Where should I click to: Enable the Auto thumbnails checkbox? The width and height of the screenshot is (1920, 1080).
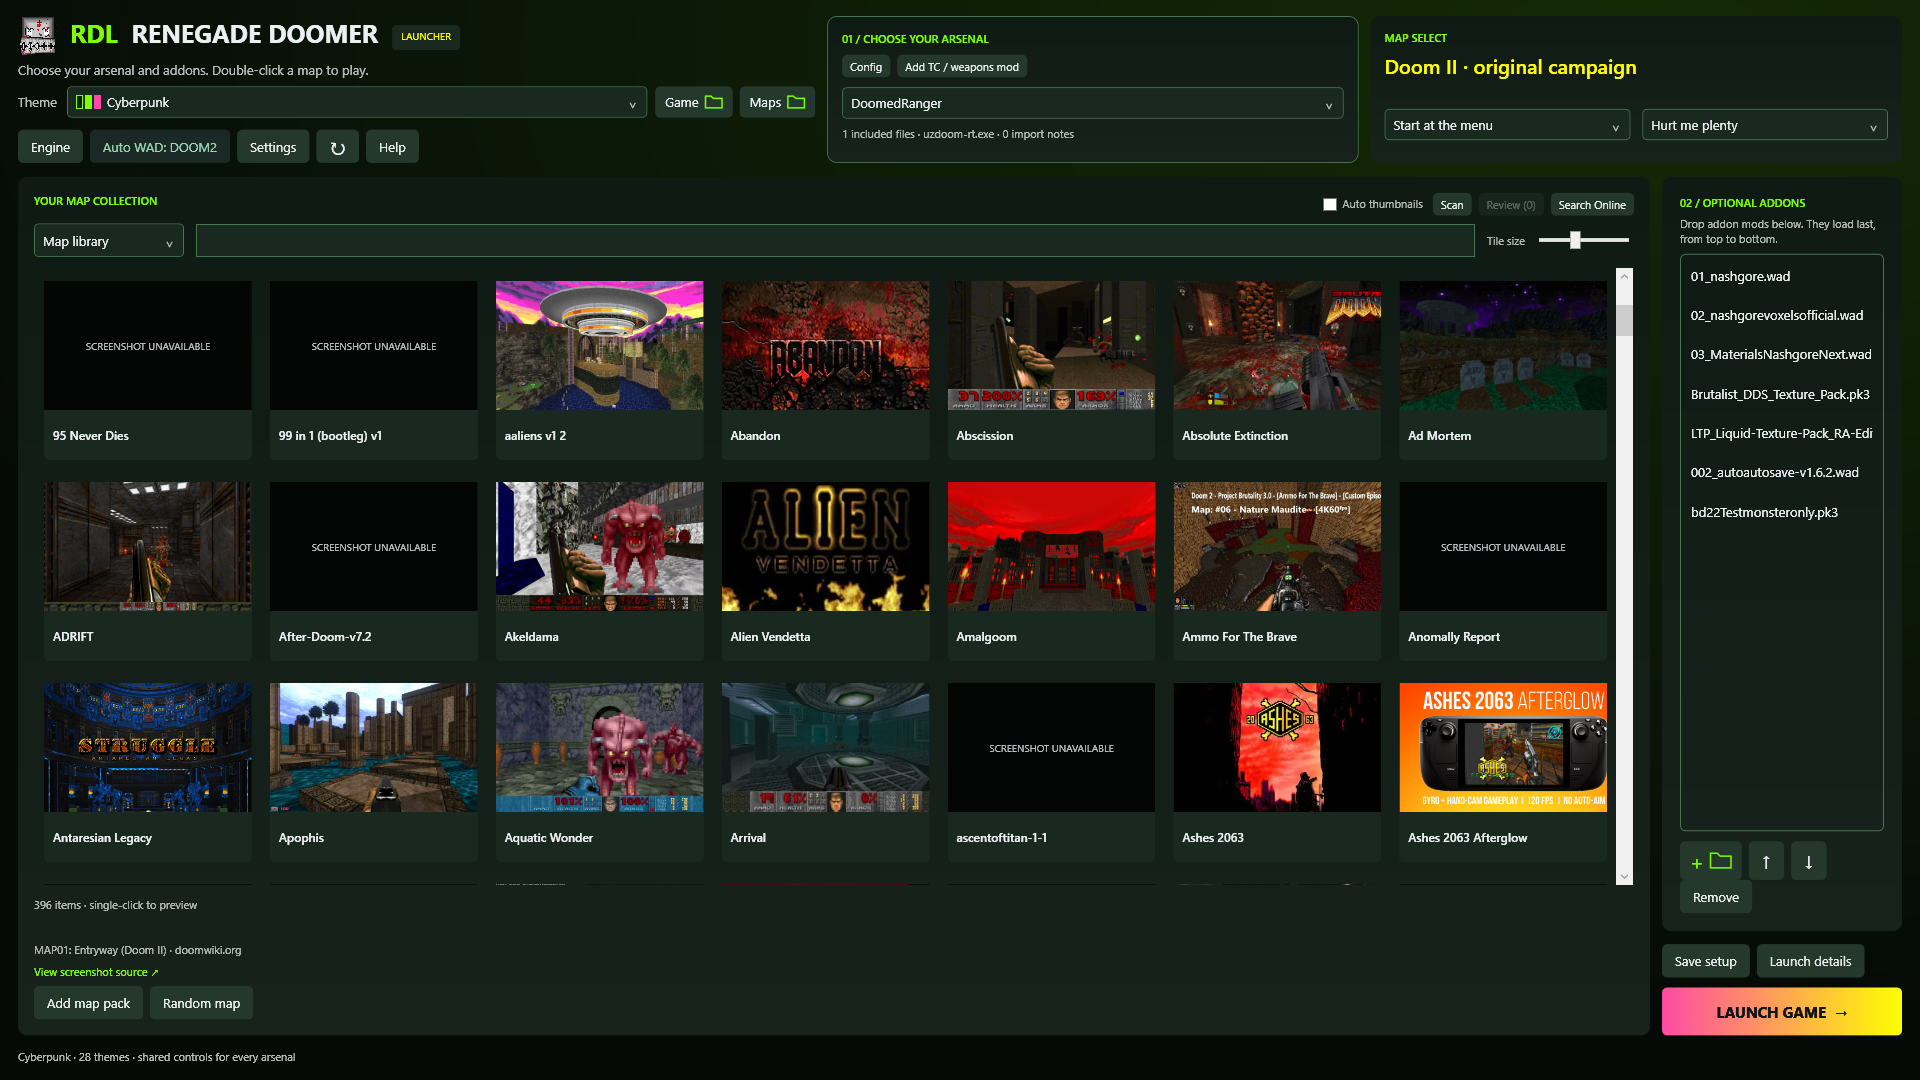coord(1330,205)
